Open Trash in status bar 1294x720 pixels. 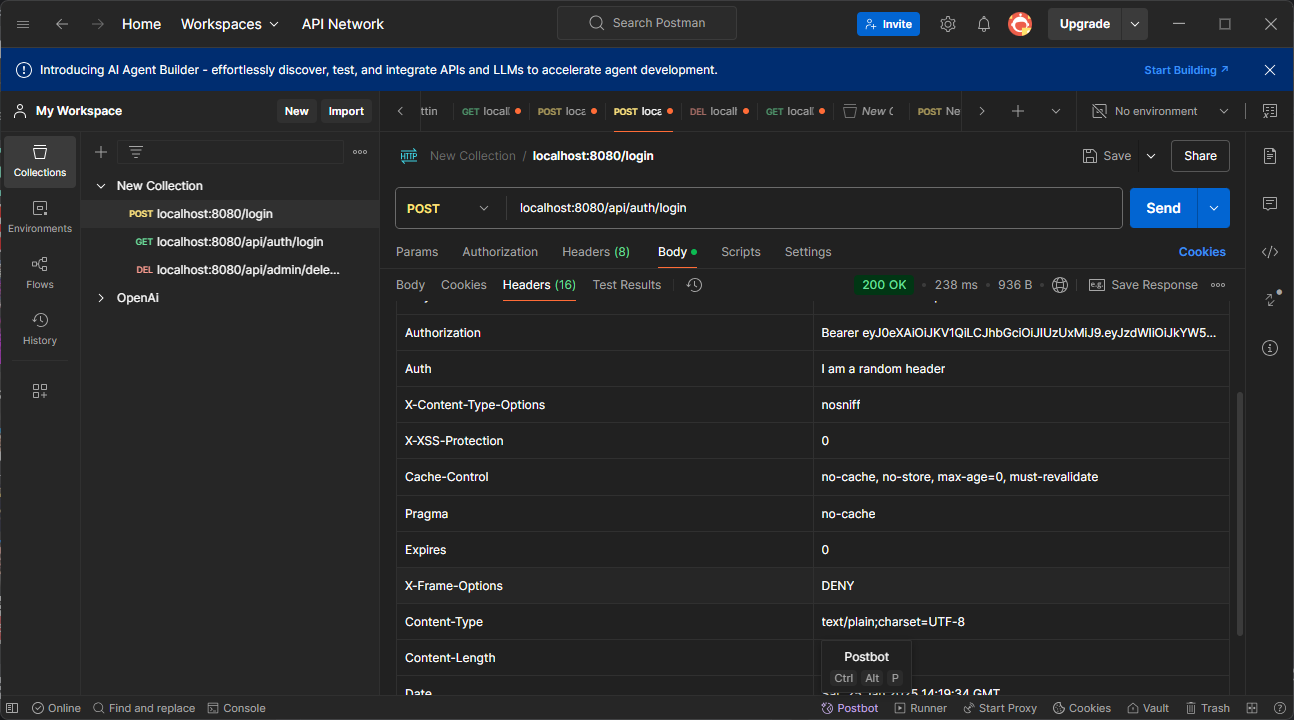point(1206,708)
